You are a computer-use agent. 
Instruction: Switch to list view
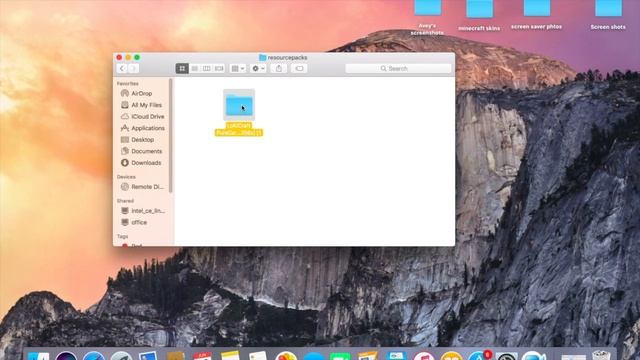pyautogui.click(x=195, y=69)
